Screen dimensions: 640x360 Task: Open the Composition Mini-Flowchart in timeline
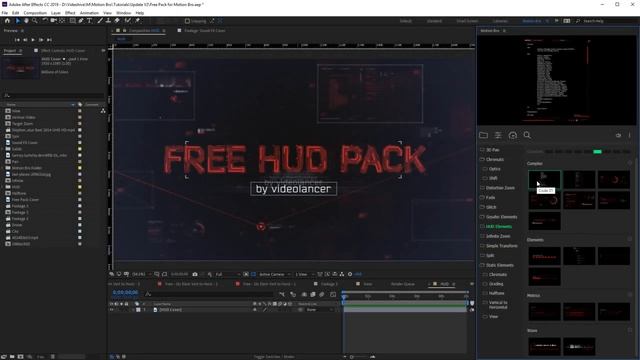point(282,294)
